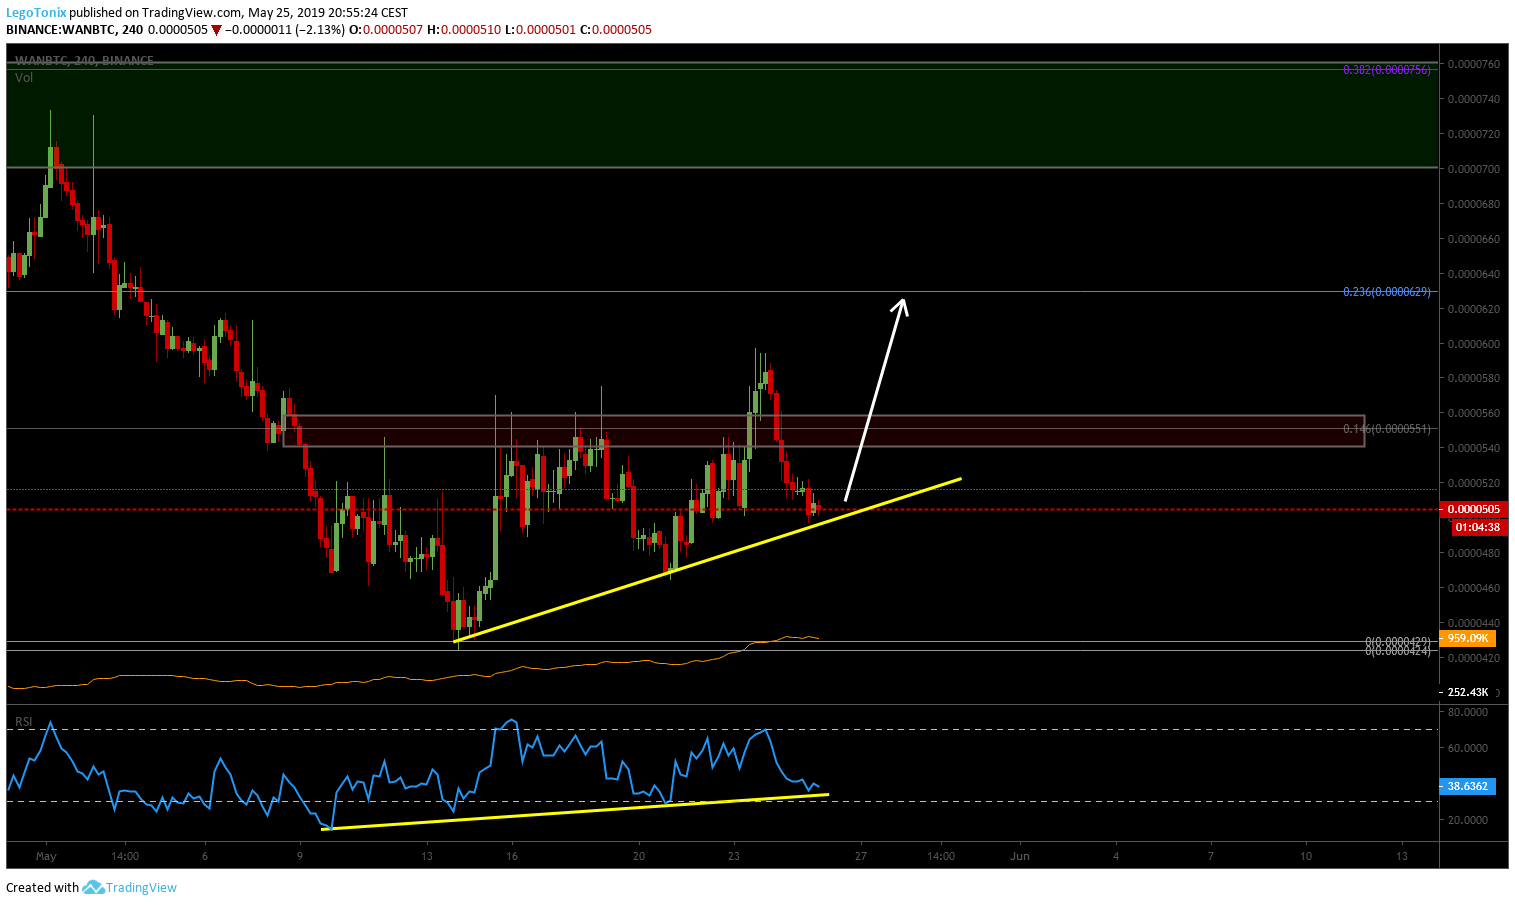The image size is (1515, 905).
Task: Click the orange volume value 959.09K
Action: [1468, 638]
